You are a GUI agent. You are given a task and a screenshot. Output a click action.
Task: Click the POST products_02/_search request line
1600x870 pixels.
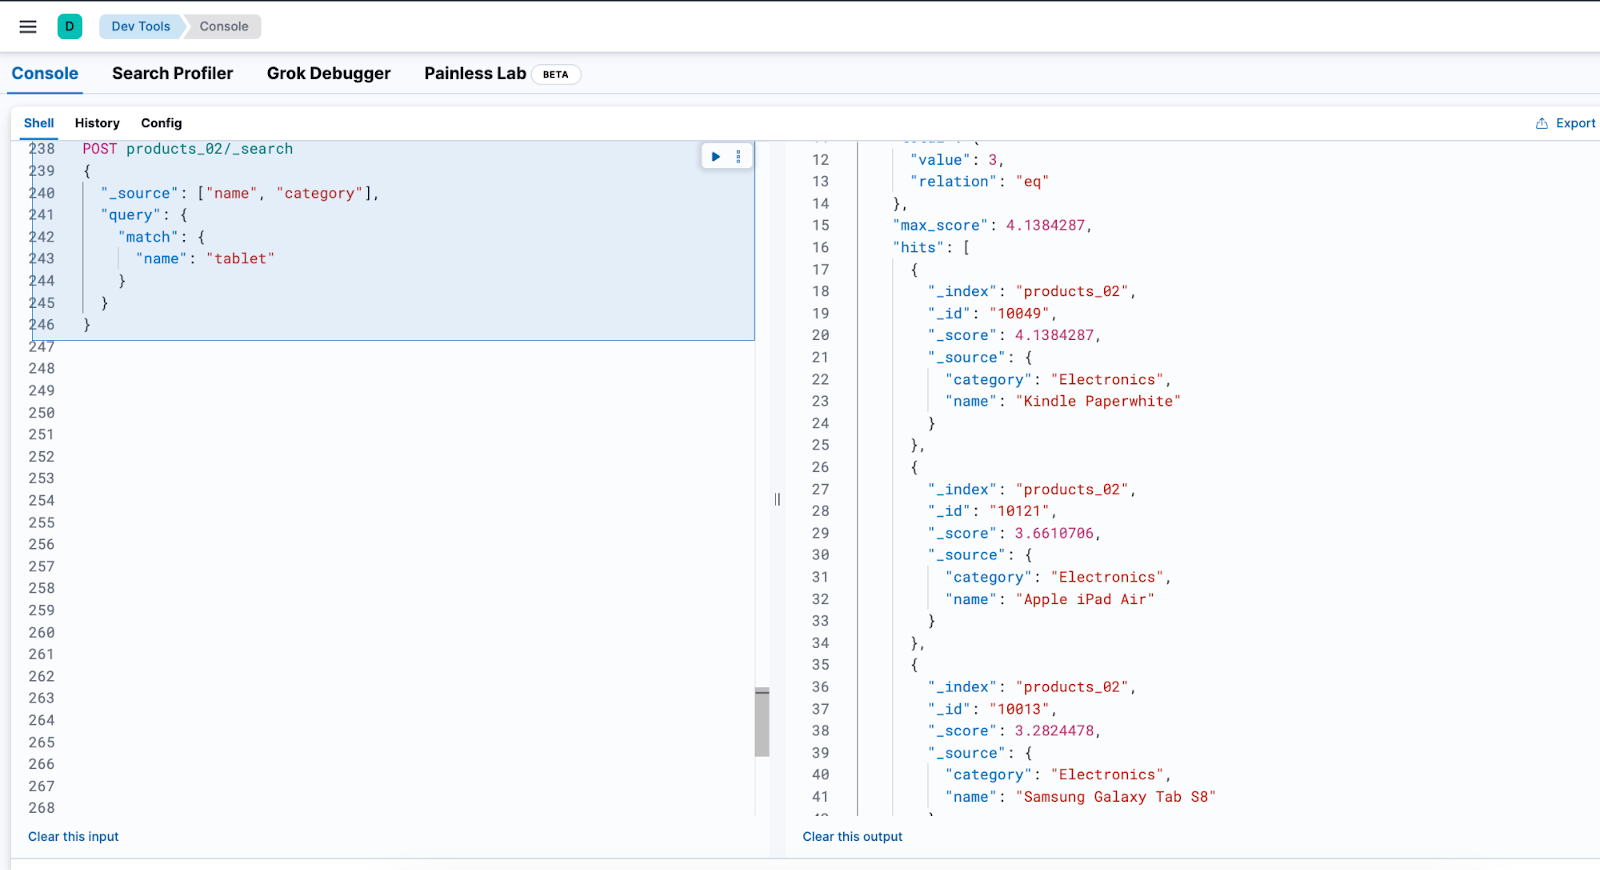click(x=188, y=149)
